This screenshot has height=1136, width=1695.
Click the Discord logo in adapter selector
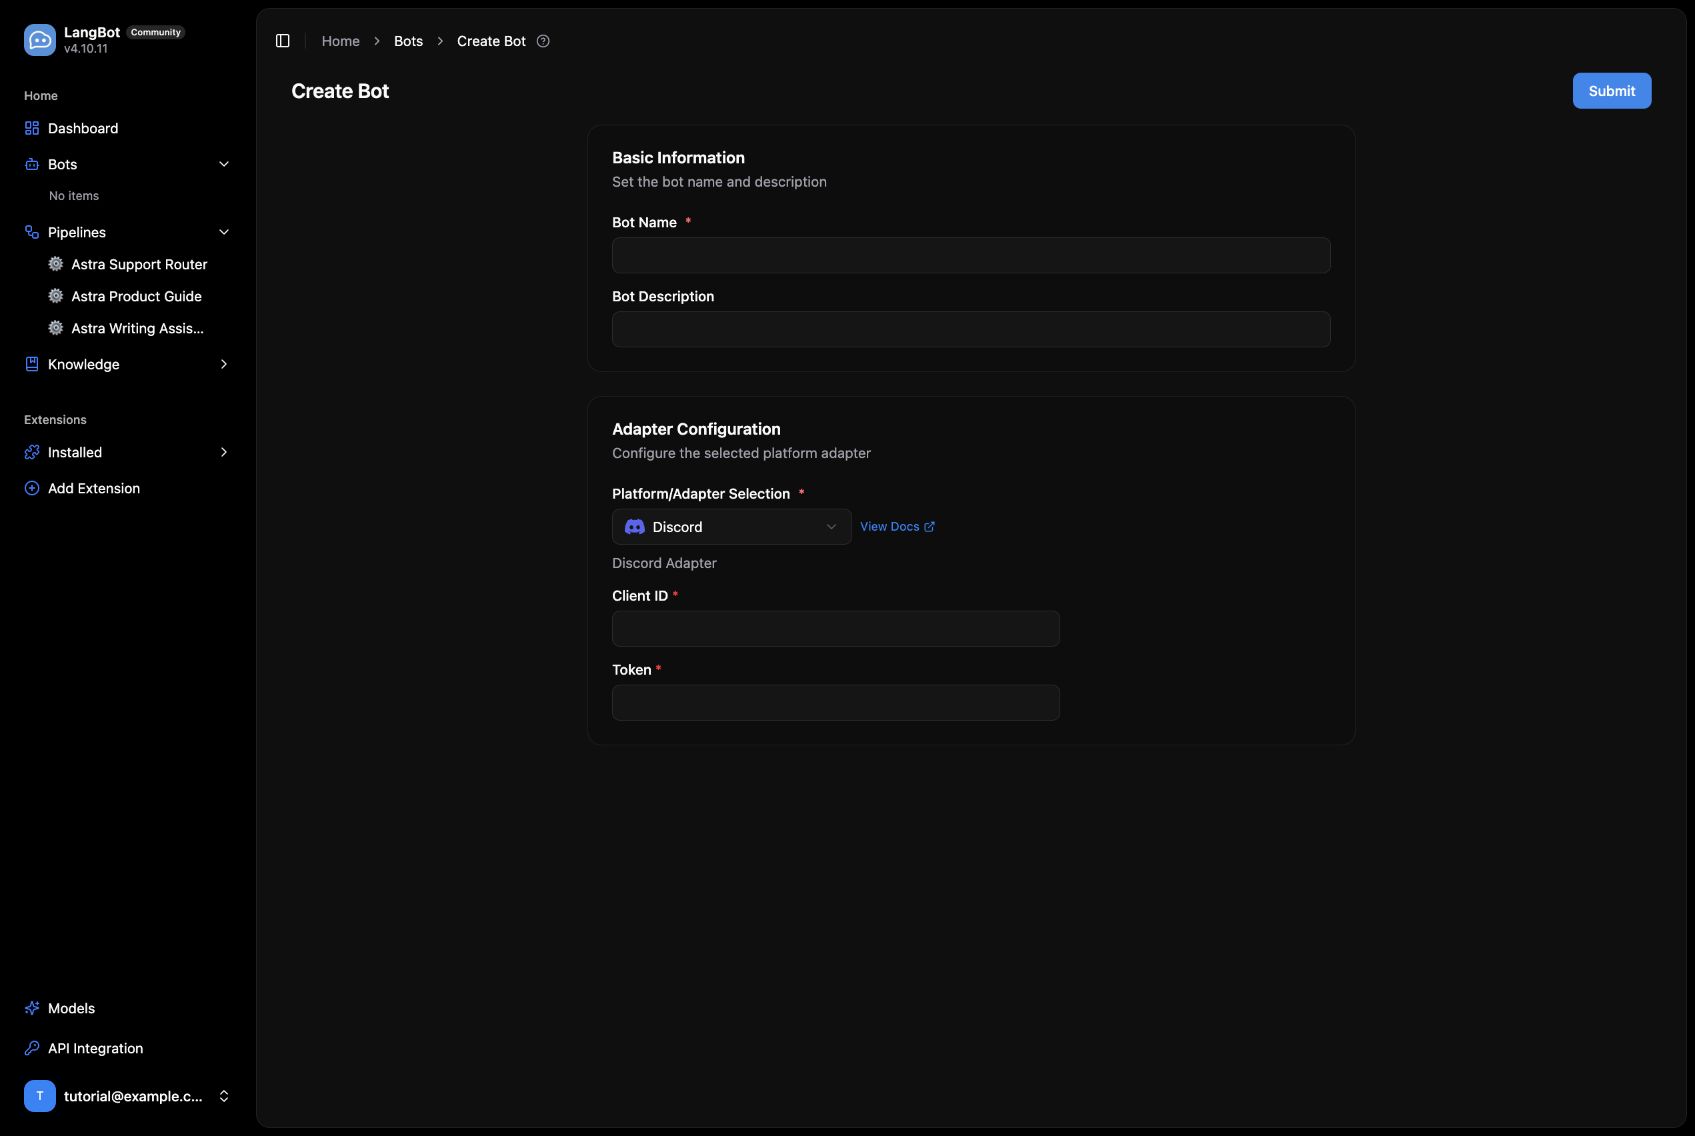coord(635,527)
